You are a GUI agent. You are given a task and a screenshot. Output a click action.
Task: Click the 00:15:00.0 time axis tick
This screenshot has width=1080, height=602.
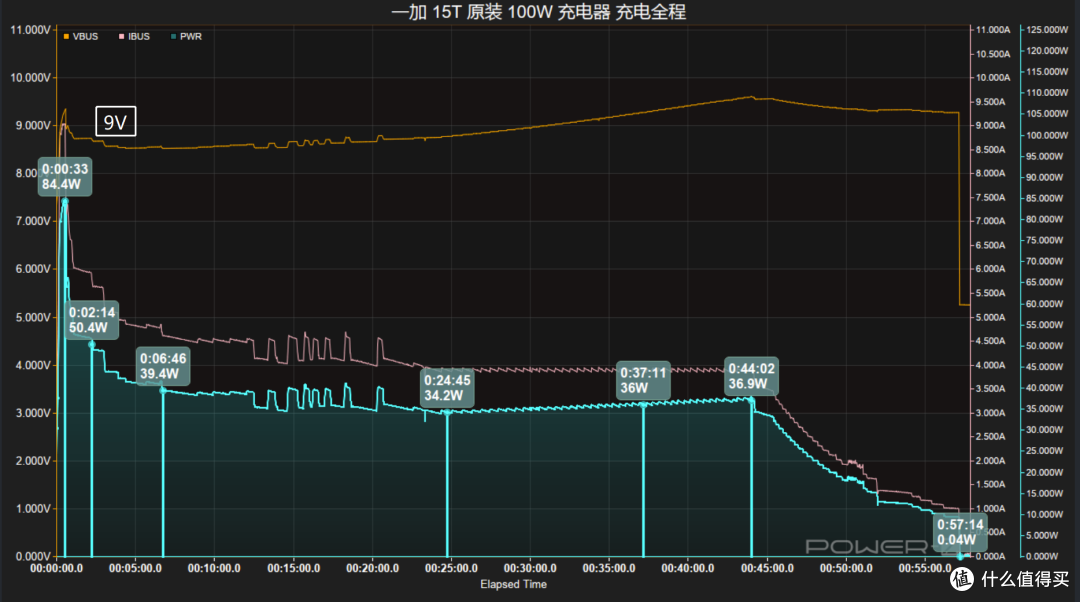click(293, 568)
